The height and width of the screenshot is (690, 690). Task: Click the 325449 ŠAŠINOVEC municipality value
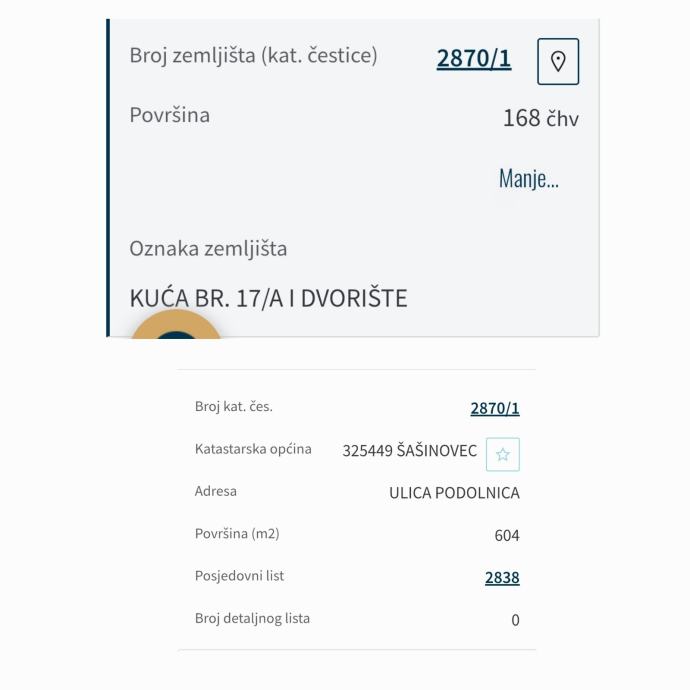409,451
